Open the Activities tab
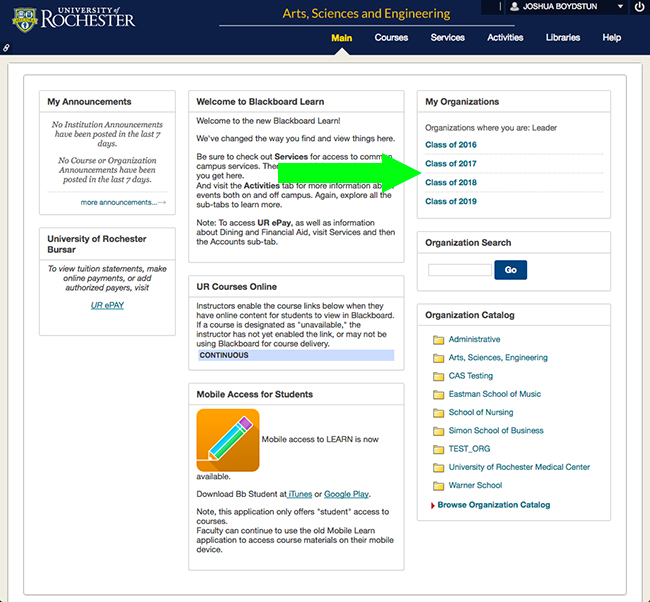The width and height of the screenshot is (650, 602). 505,37
